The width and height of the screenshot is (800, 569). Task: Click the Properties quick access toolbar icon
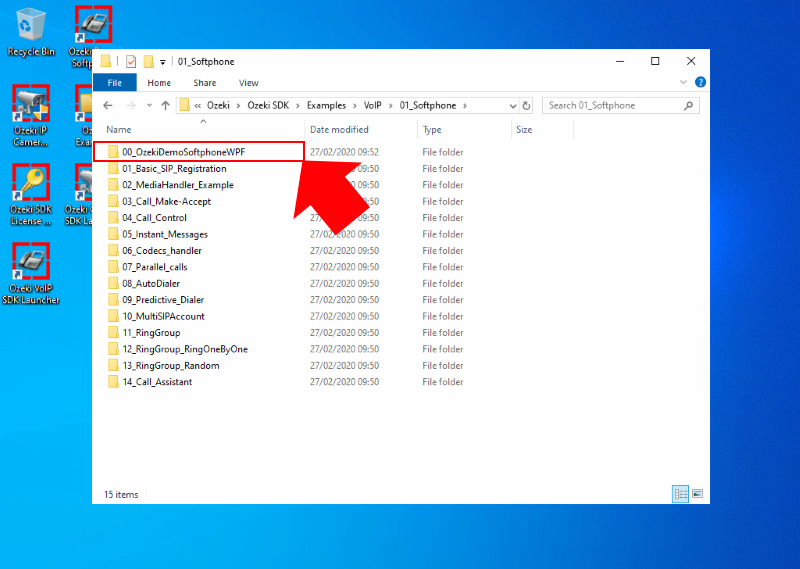[131, 62]
